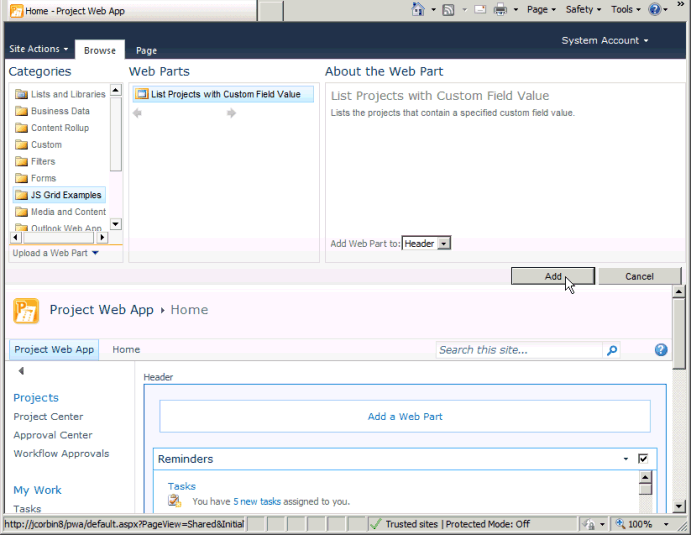Open the Safety menu

tap(583, 9)
